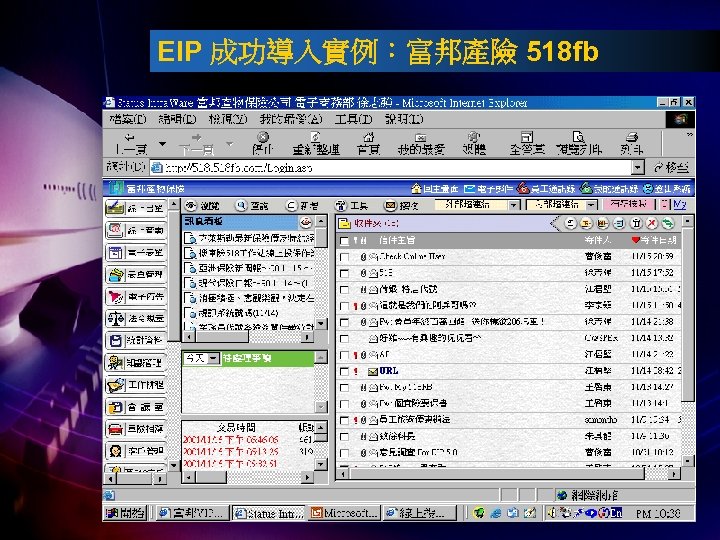Open the 編輯(E) menu
The width and height of the screenshot is (720, 540).
pyautogui.click(x=177, y=119)
